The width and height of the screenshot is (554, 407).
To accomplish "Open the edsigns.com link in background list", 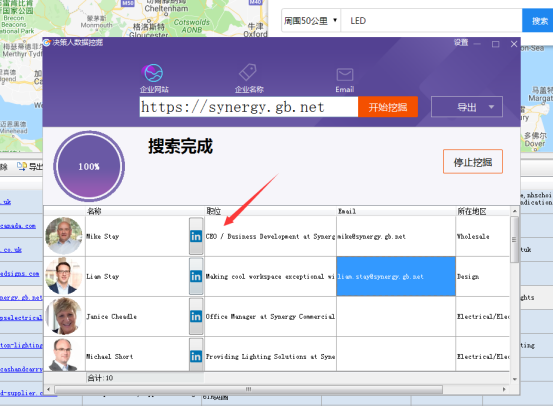I will pos(19,273).
